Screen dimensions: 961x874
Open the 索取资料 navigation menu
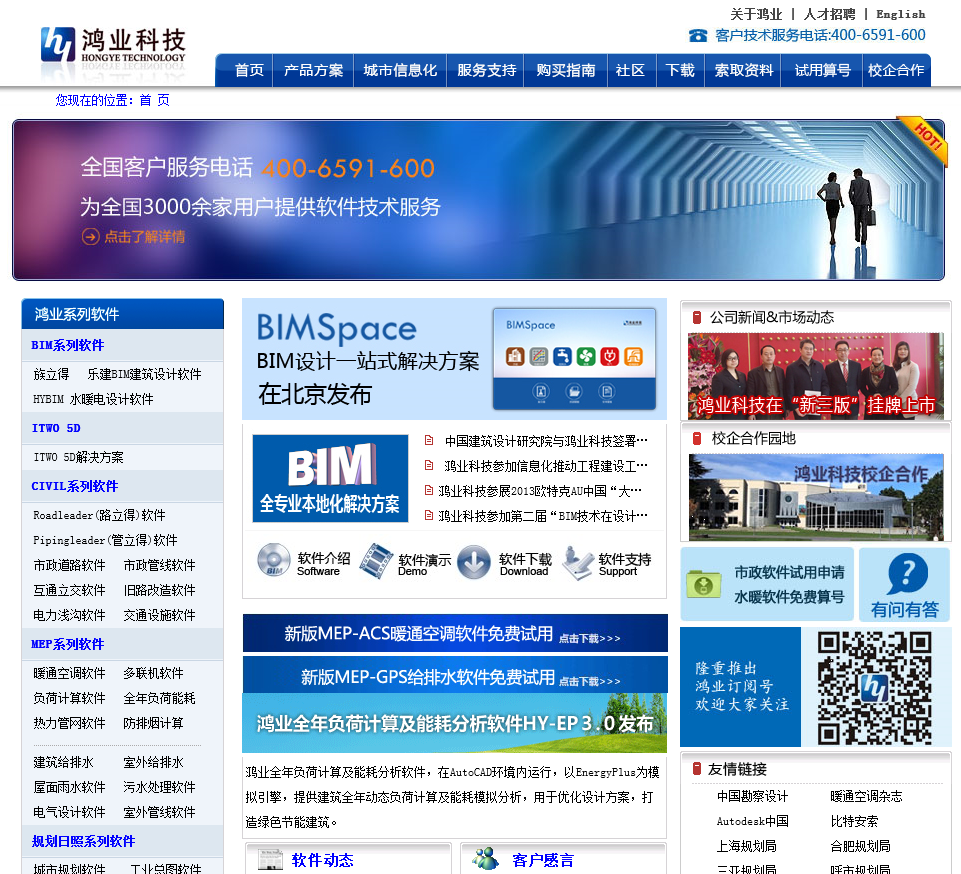[x=743, y=70]
